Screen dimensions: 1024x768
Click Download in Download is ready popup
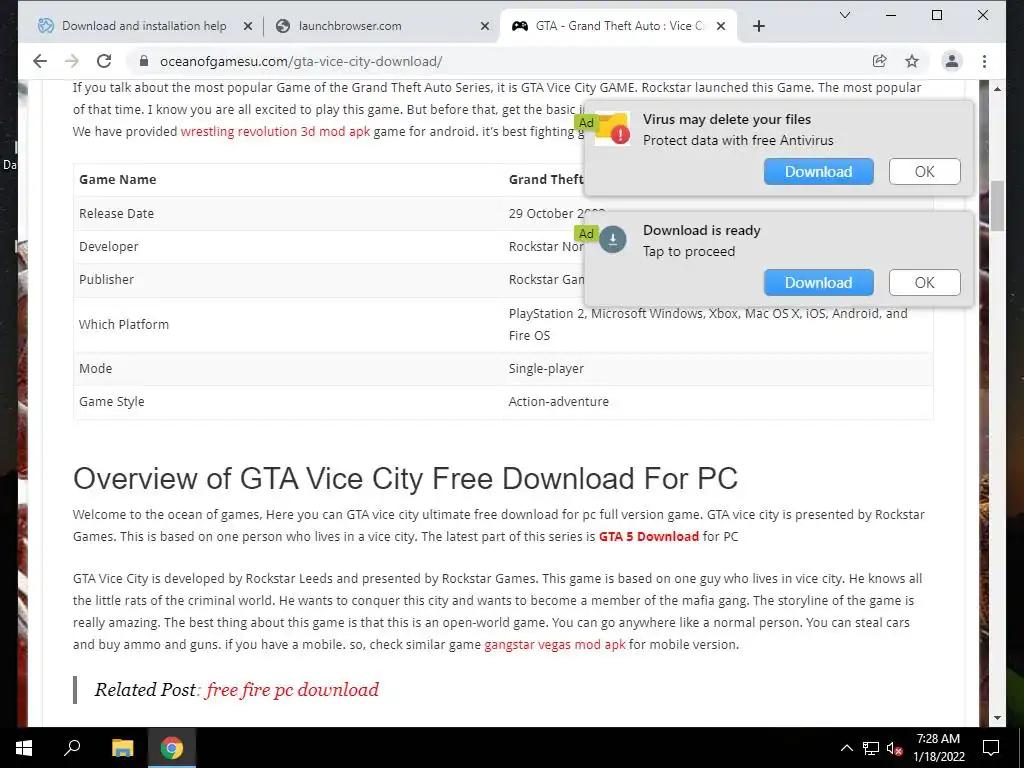[x=818, y=283]
